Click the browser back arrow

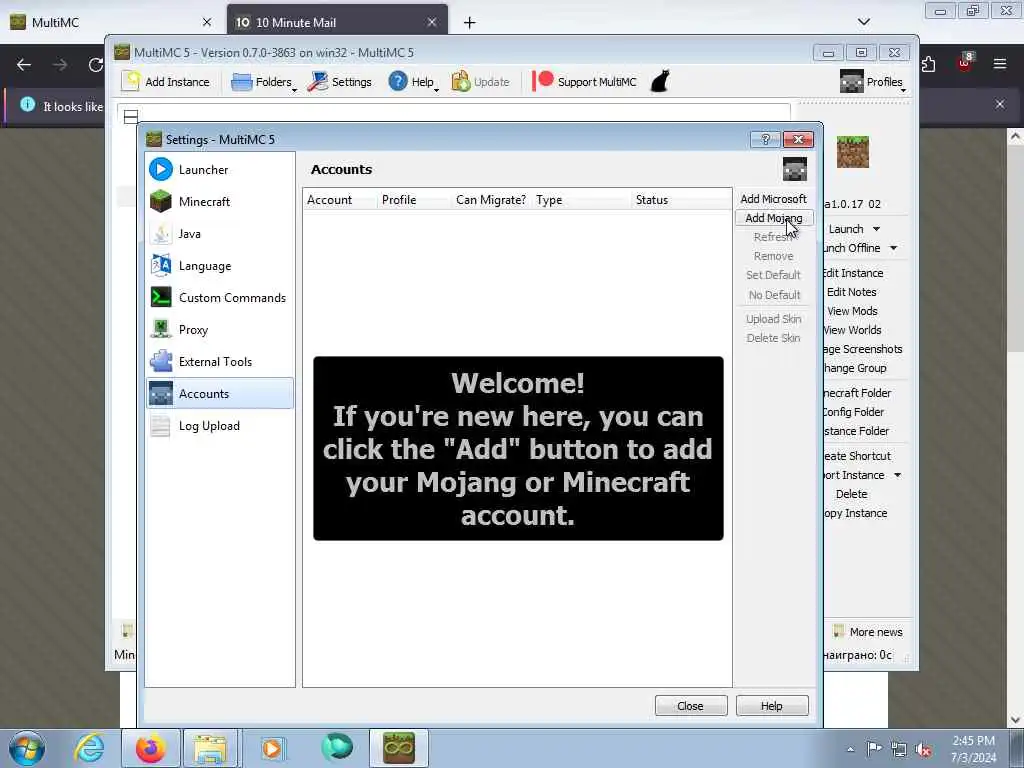24,65
